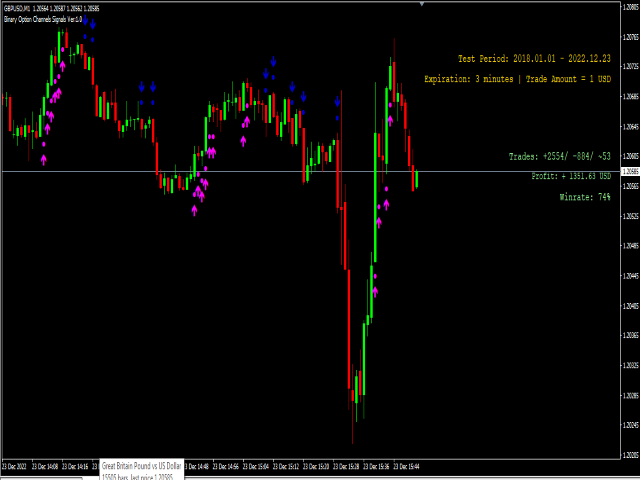Click the '23 Dec 15:04' time label

click(x=256, y=467)
